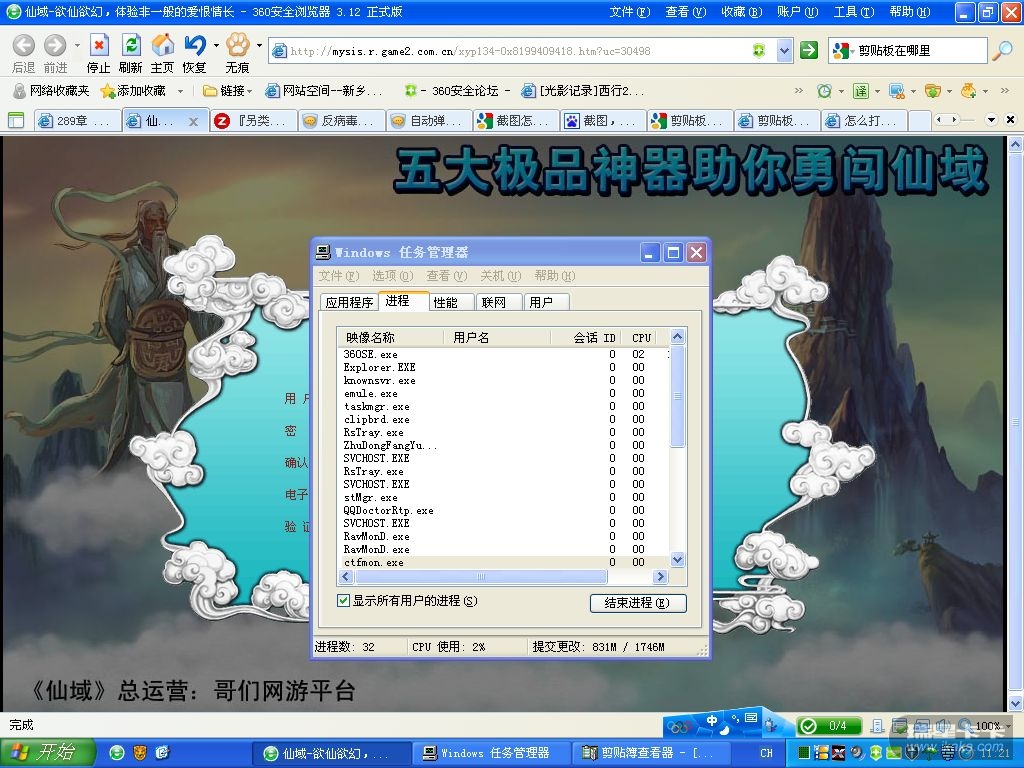Open the 链接 links folder dropdown
Image resolution: width=1024 pixels, height=768 pixels.
click(227, 91)
